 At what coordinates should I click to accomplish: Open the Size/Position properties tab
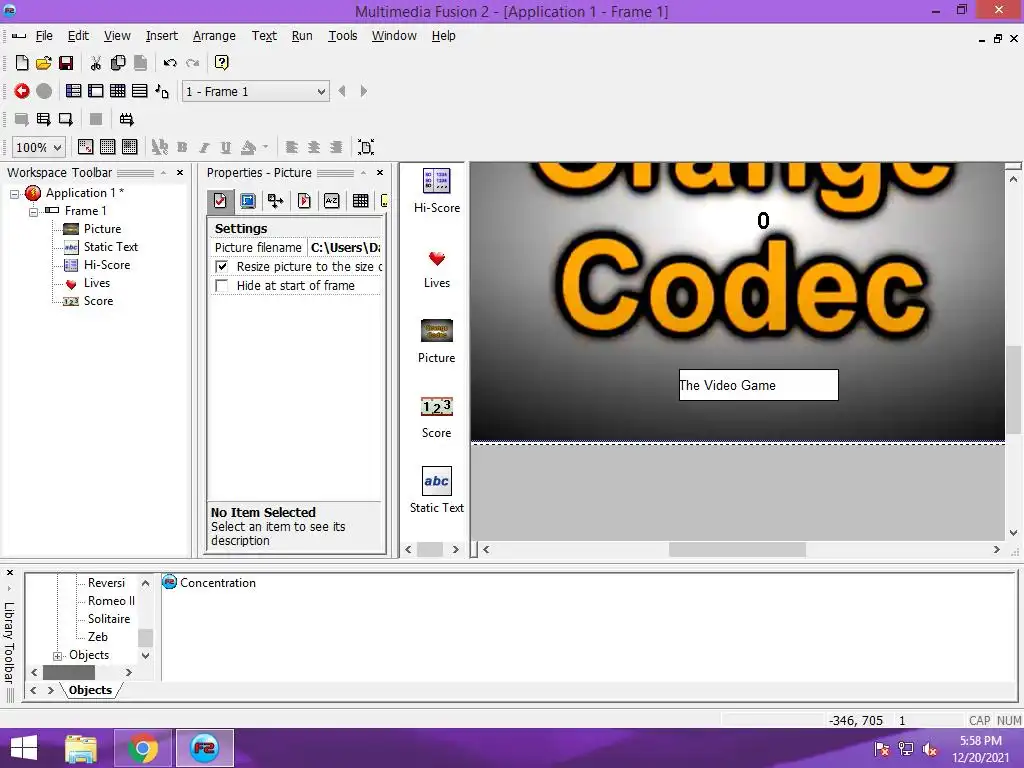coord(276,201)
